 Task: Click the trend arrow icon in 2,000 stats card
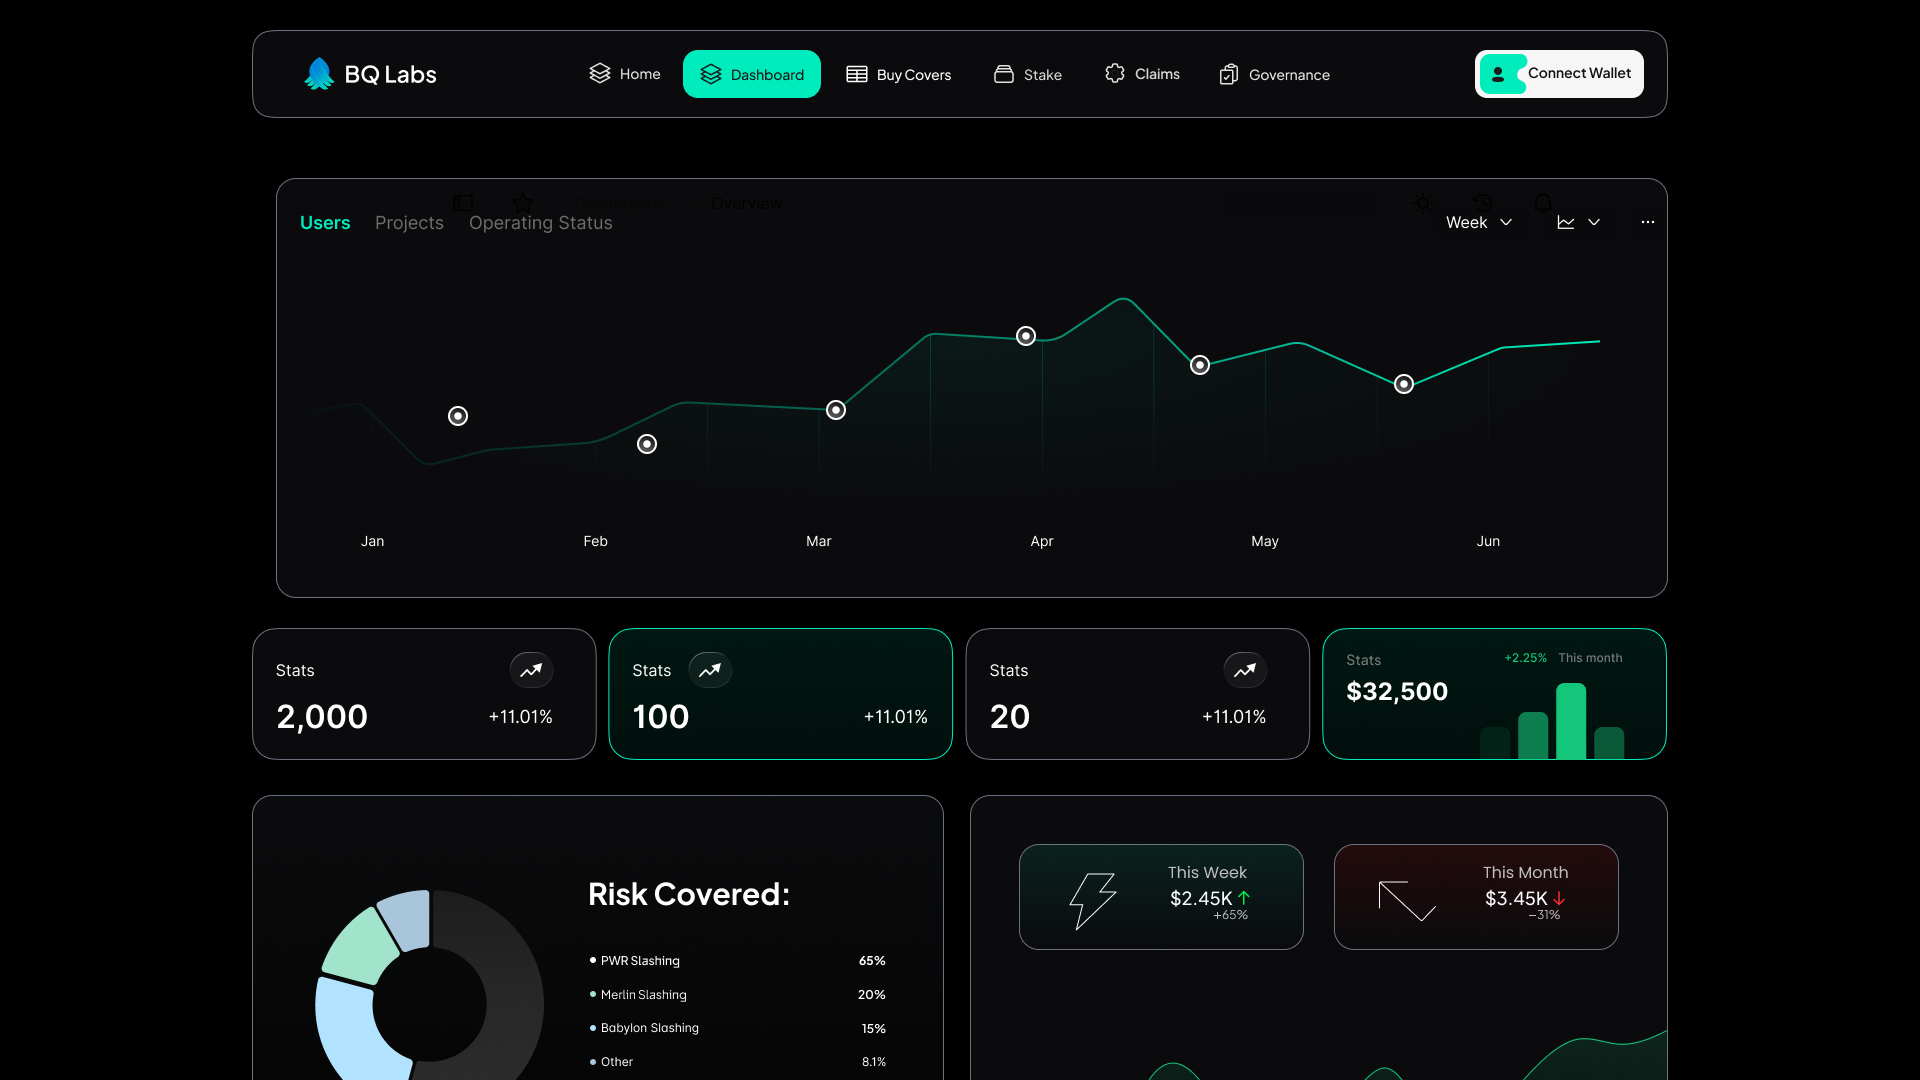[x=531, y=670]
